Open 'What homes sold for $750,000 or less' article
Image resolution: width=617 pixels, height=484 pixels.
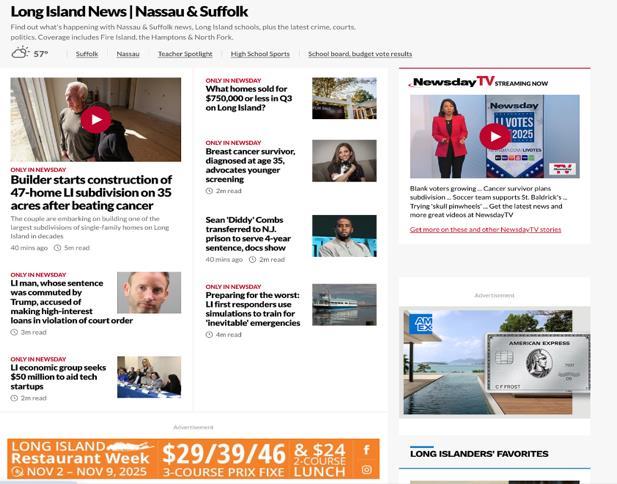tap(249, 98)
